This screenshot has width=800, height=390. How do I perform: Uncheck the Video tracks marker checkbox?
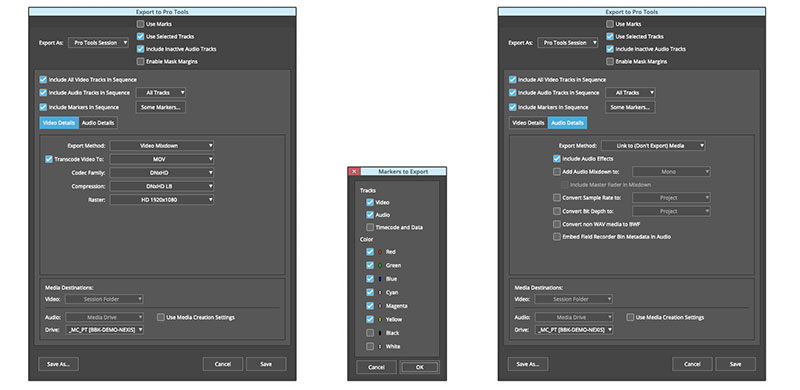pos(370,203)
